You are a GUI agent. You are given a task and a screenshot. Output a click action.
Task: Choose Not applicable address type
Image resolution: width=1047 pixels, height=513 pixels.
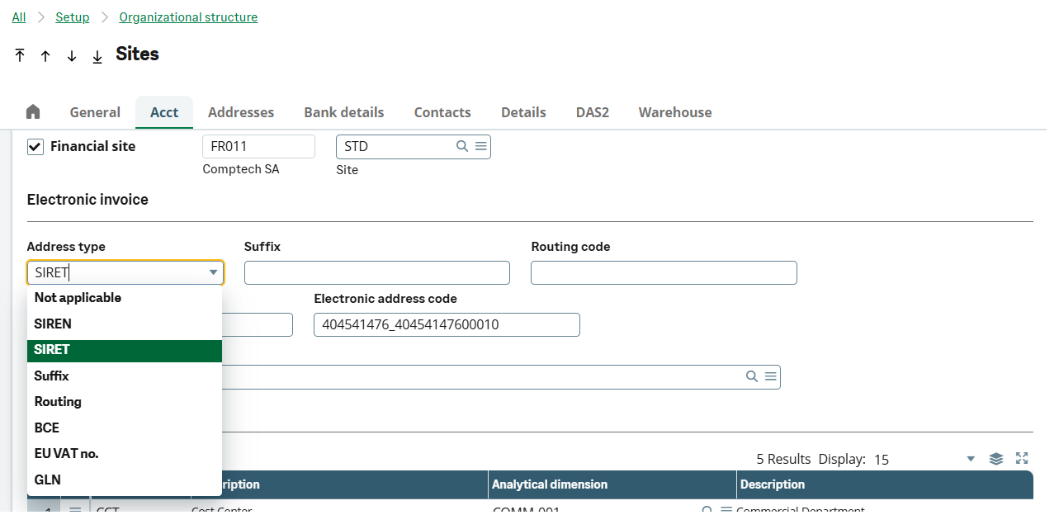pyautogui.click(x=124, y=298)
